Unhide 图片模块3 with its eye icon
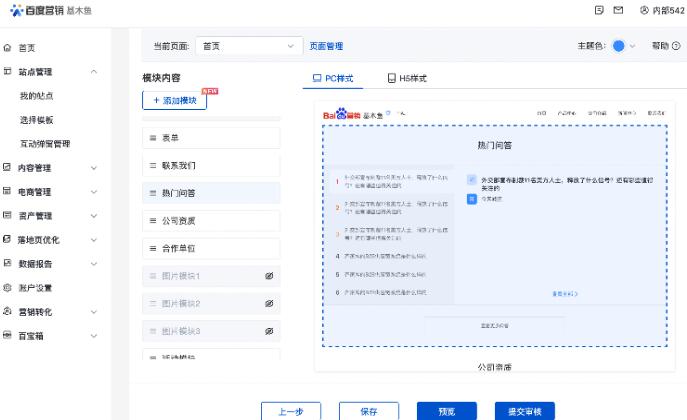The image size is (687, 420). pos(269,331)
